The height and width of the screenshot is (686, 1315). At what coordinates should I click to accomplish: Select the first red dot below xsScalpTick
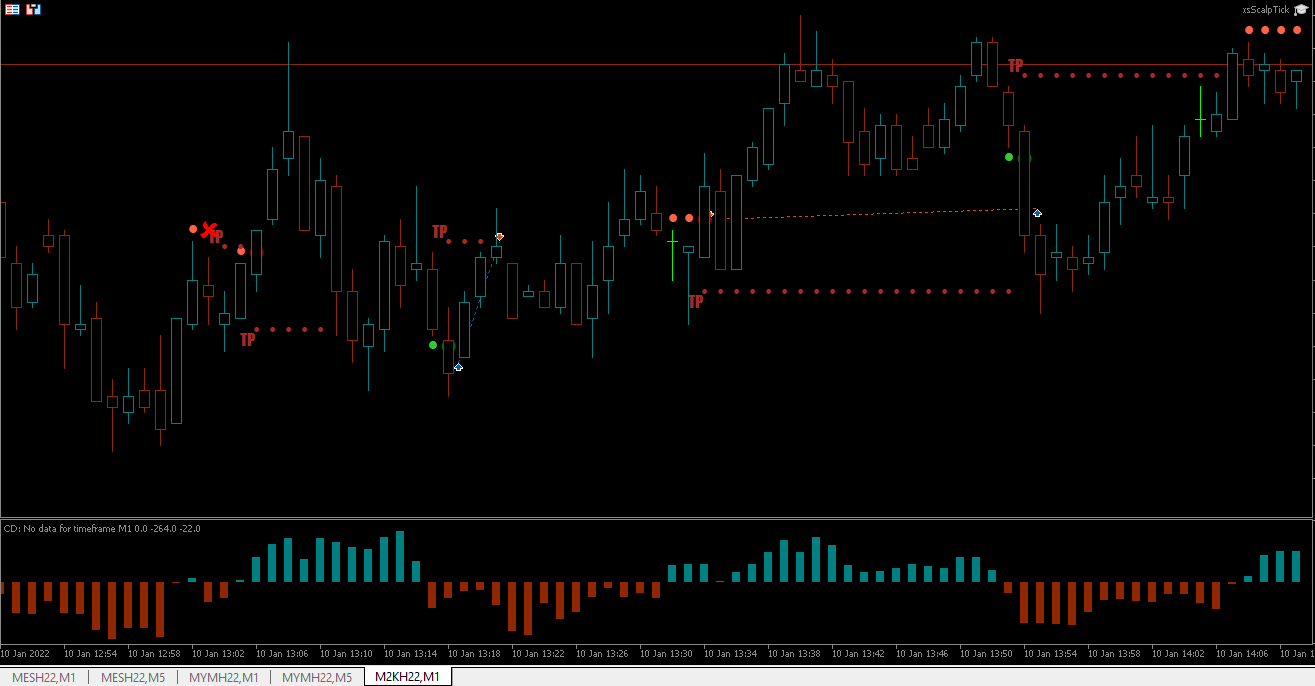click(1249, 30)
